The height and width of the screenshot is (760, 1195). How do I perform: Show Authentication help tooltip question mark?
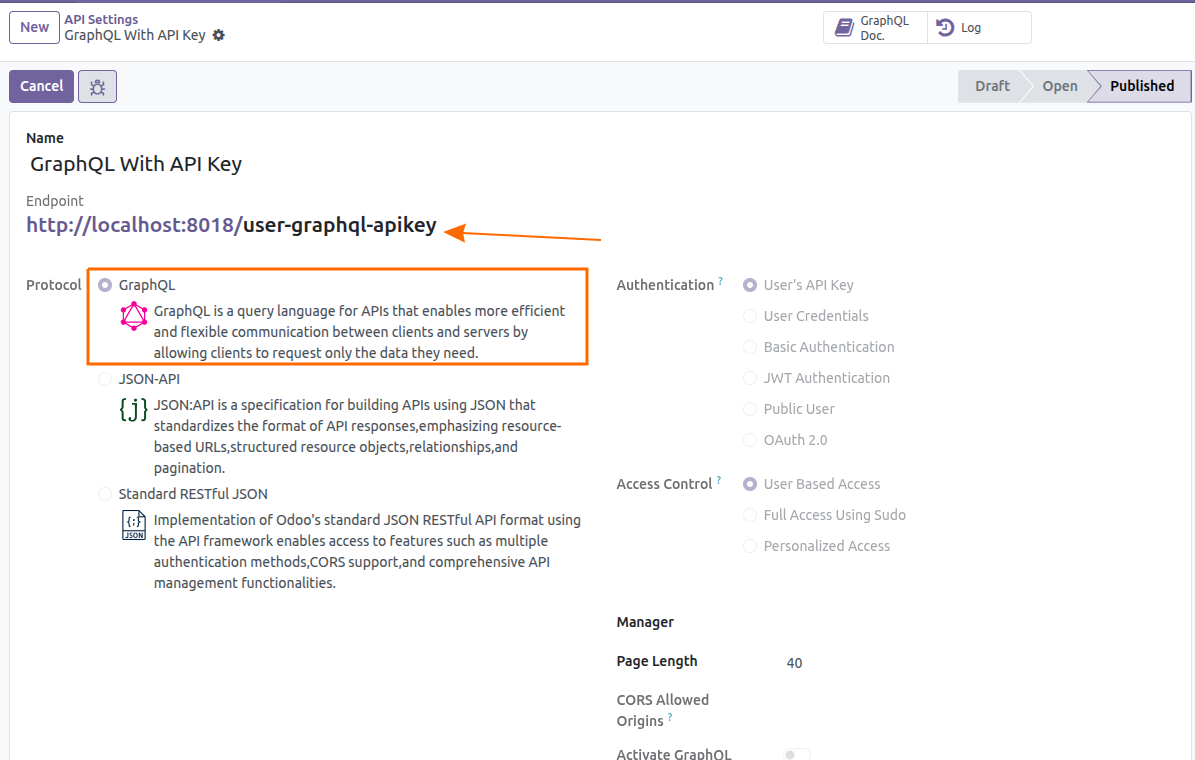click(720, 283)
